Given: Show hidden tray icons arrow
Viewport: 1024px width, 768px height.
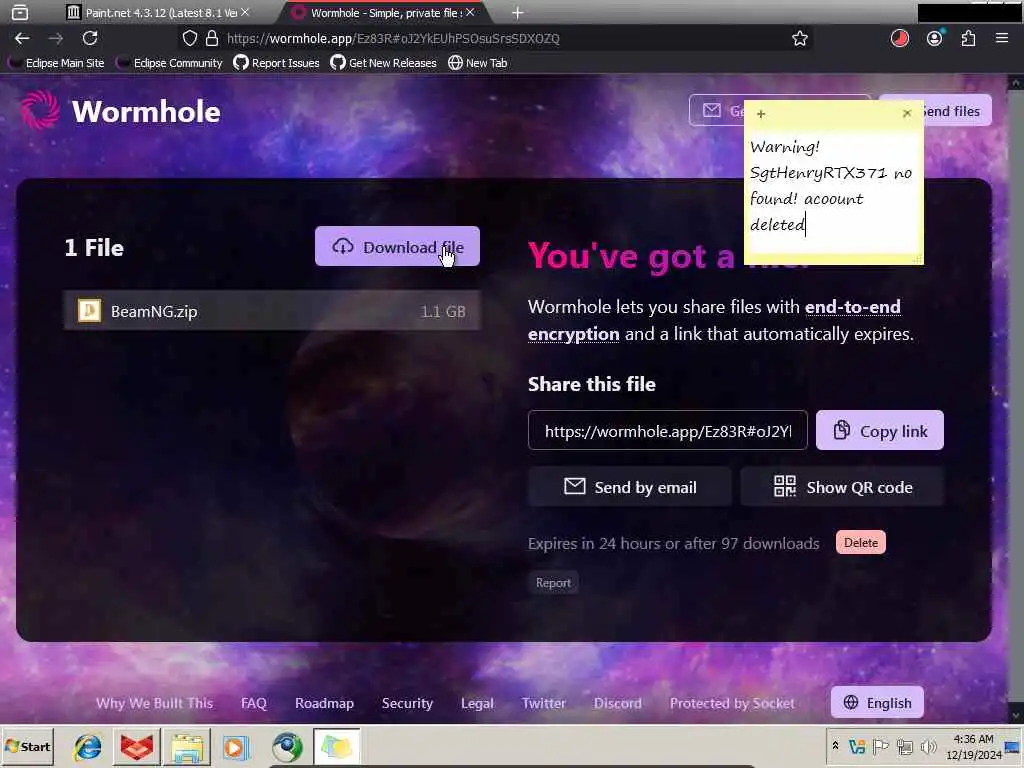Looking at the screenshot, I should click(x=835, y=746).
